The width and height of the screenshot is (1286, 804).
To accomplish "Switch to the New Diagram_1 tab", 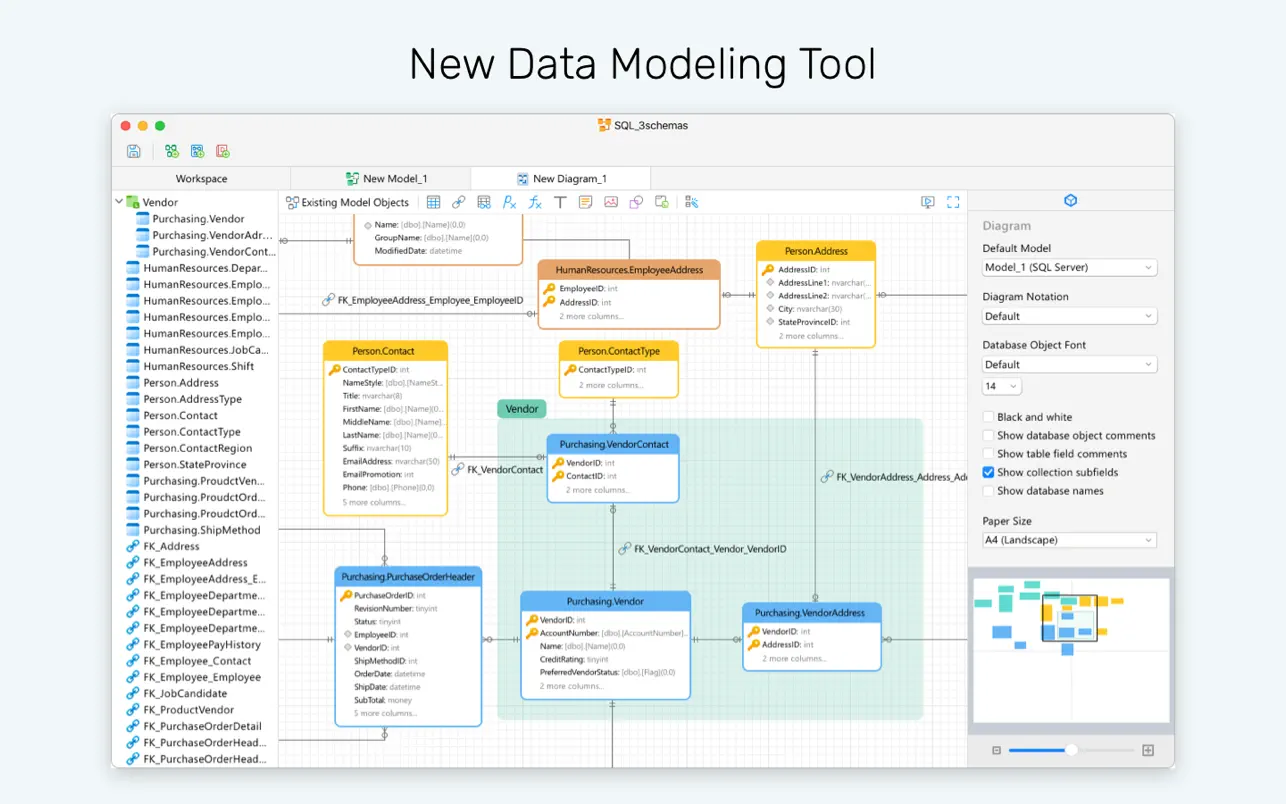I will (x=561, y=179).
